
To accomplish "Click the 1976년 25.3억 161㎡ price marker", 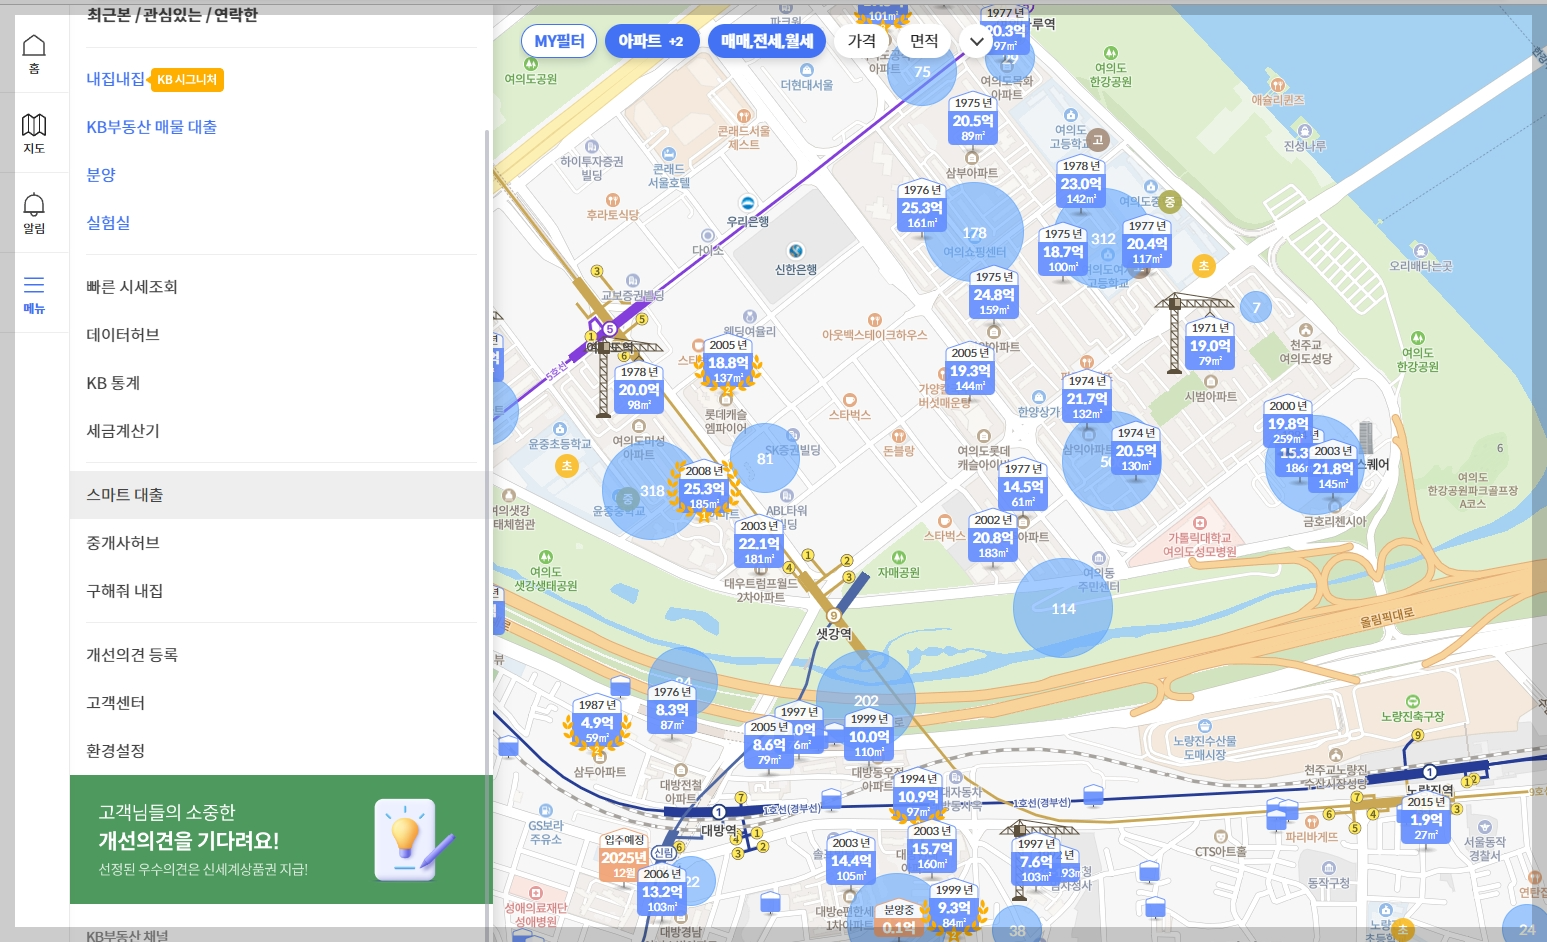I will (x=922, y=207).
